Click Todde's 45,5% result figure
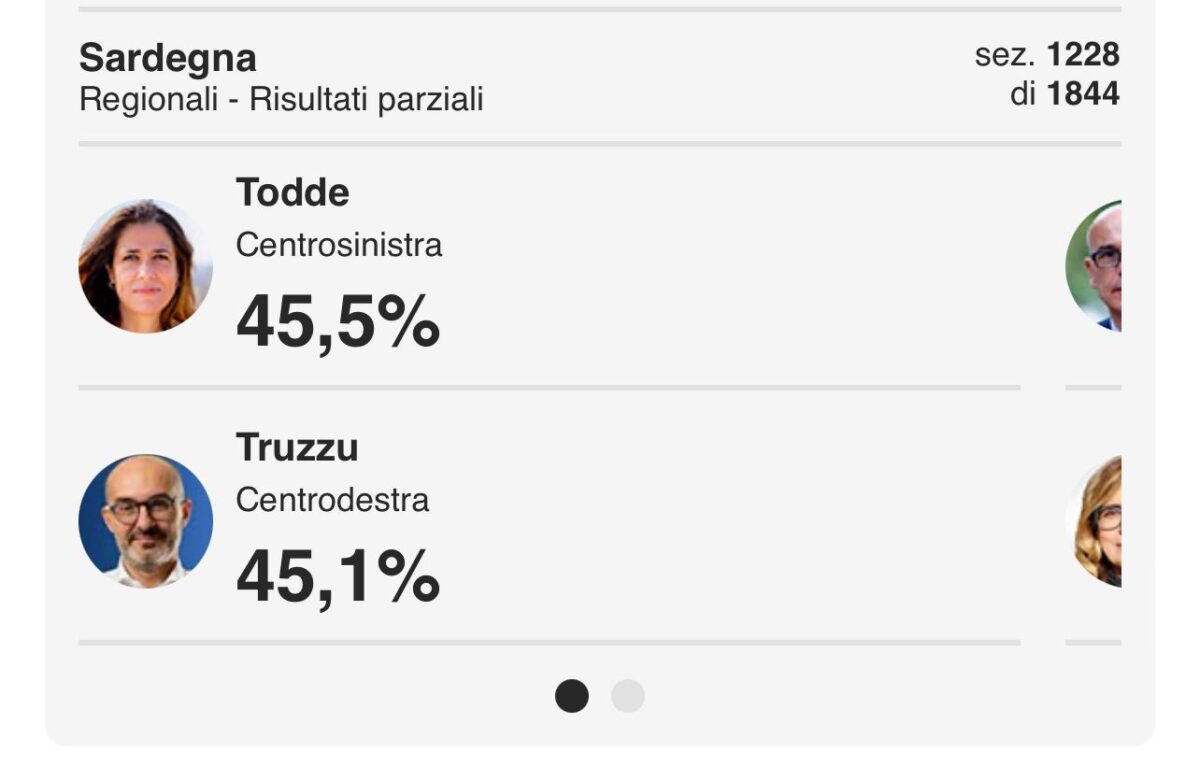Image resolution: width=1200 pixels, height=767 pixels. pyautogui.click(x=338, y=322)
